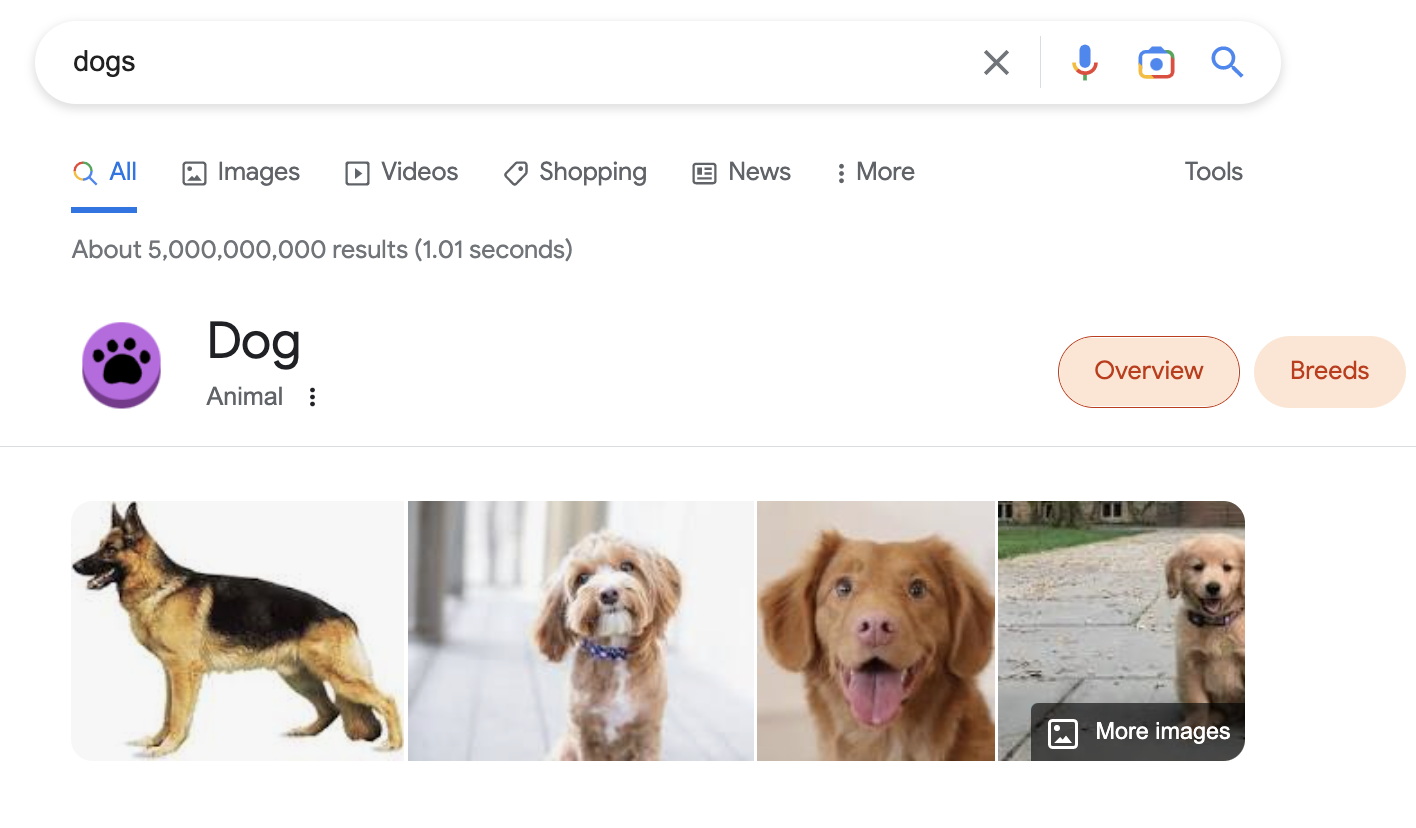Click the purple paw print icon

[121, 365]
